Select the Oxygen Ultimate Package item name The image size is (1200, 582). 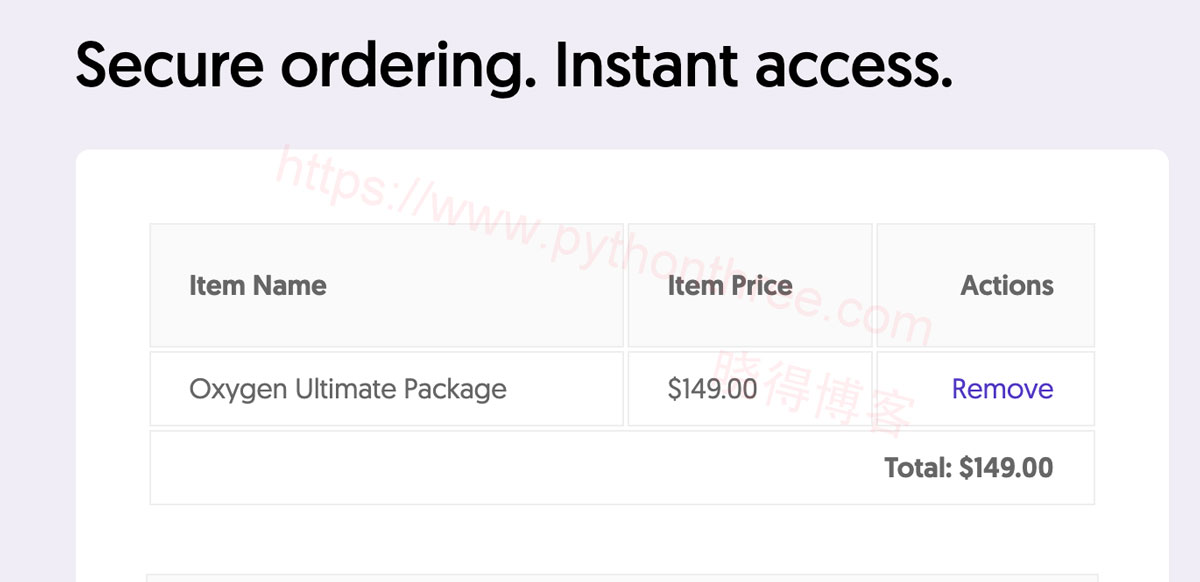click(x=348, y=389)
